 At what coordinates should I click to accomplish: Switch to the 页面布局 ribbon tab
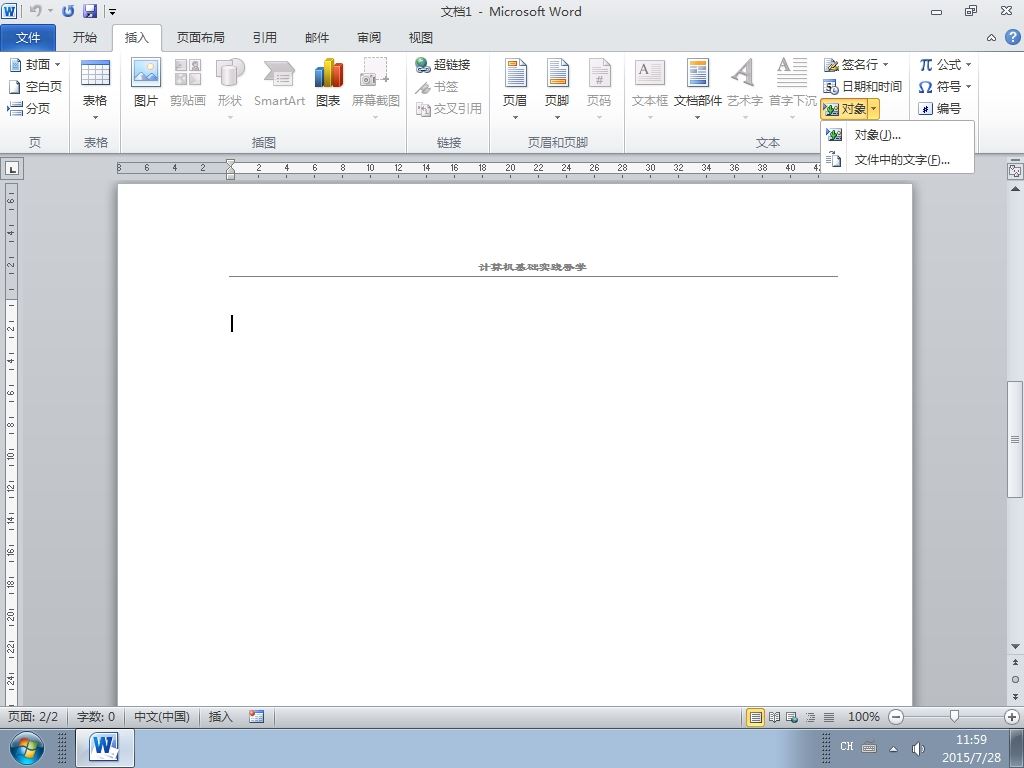click(200, 38)
